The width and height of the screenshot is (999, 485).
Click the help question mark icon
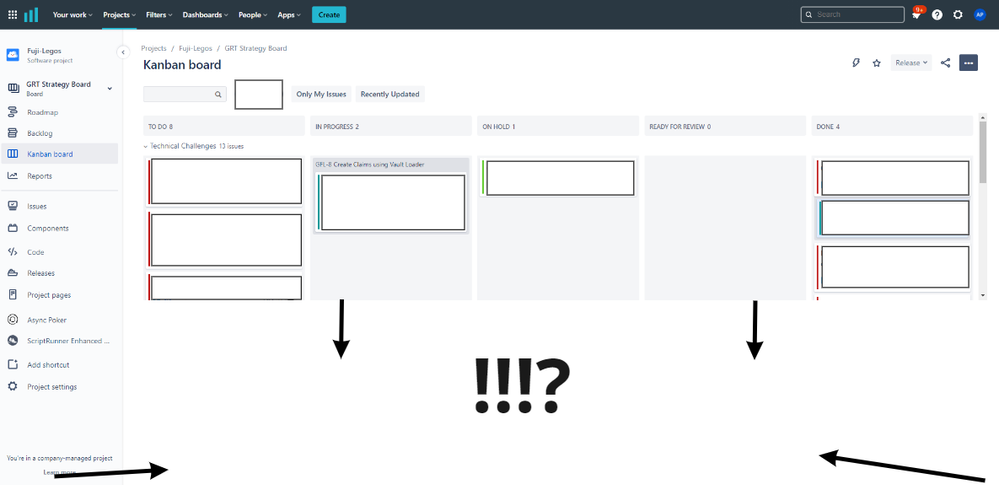tap(937, 15)
